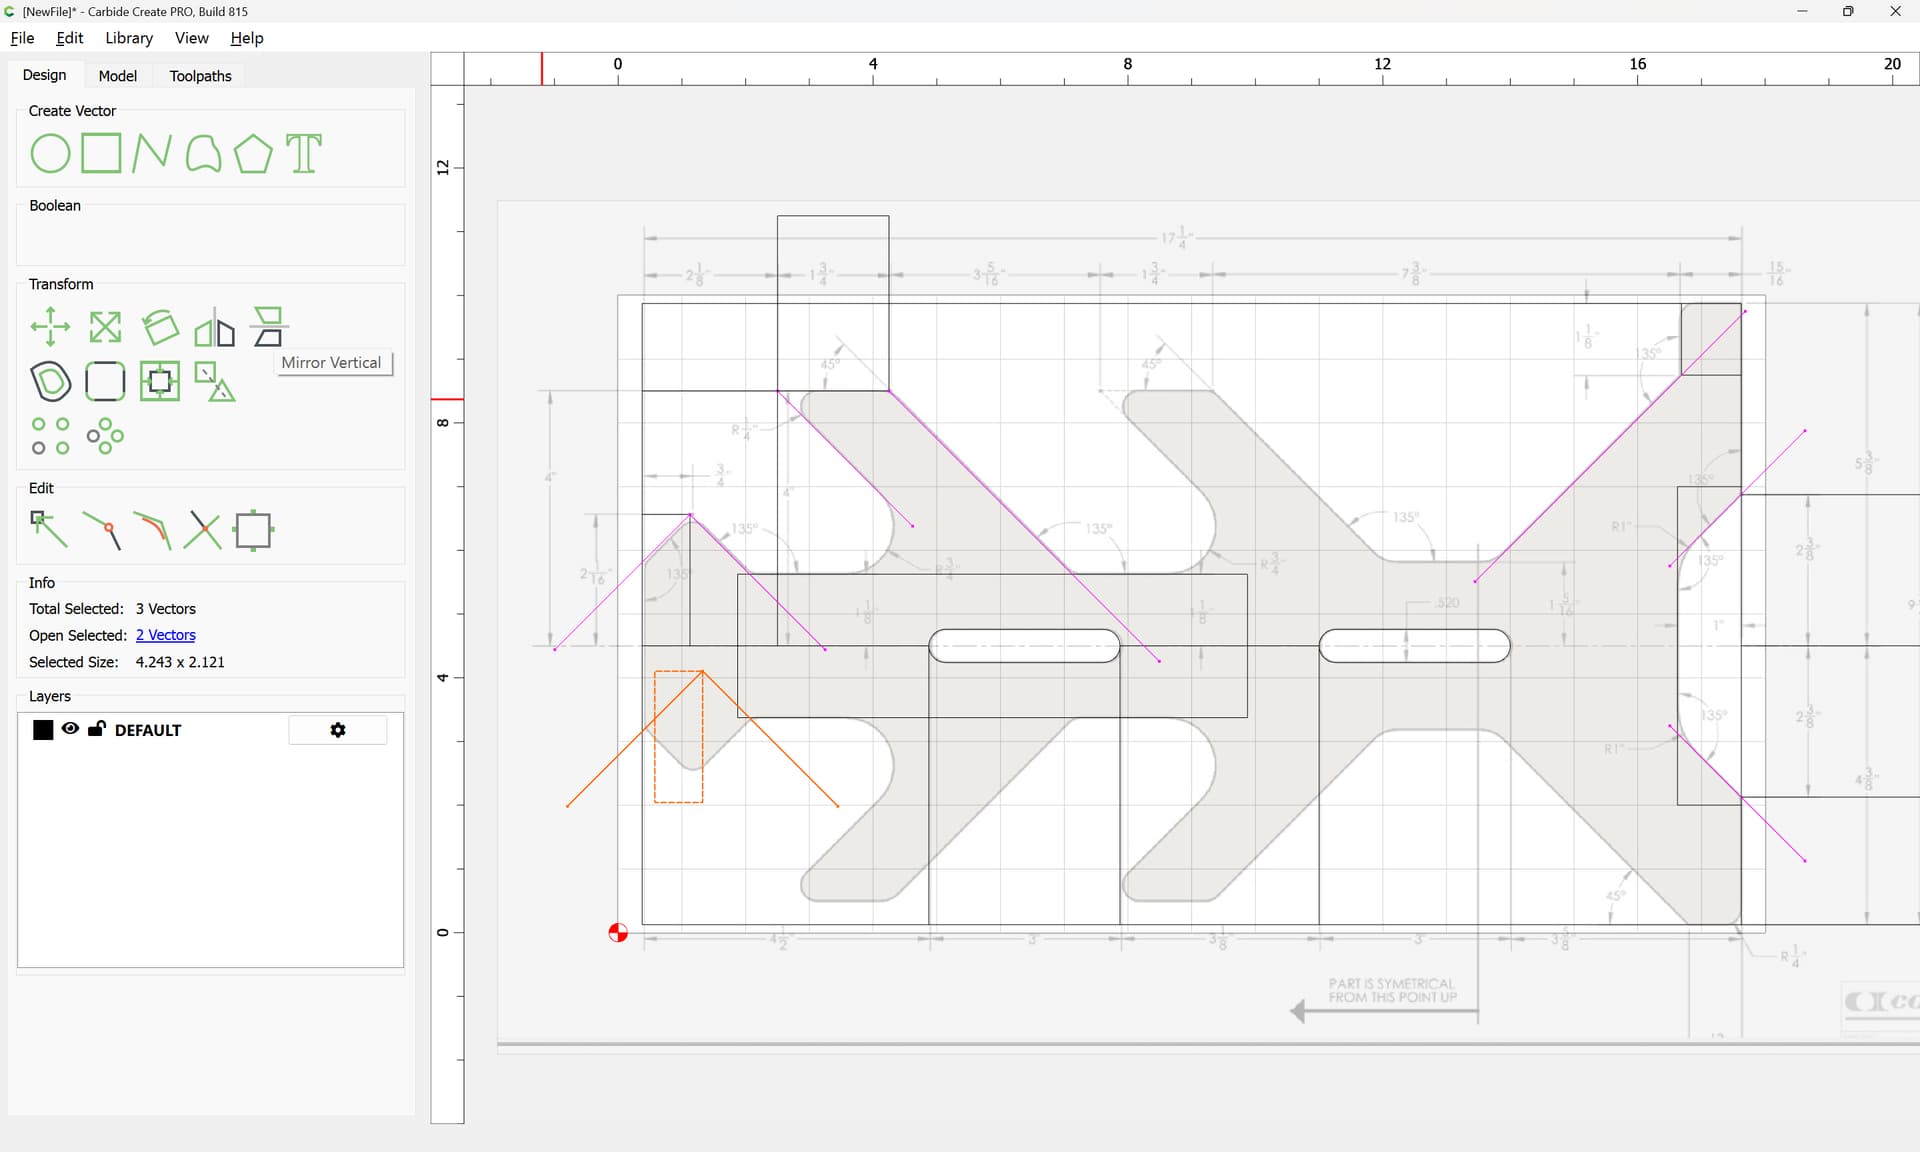Activate the Rotate transform tool
1920x1152 pixels.
pos(160,327)
